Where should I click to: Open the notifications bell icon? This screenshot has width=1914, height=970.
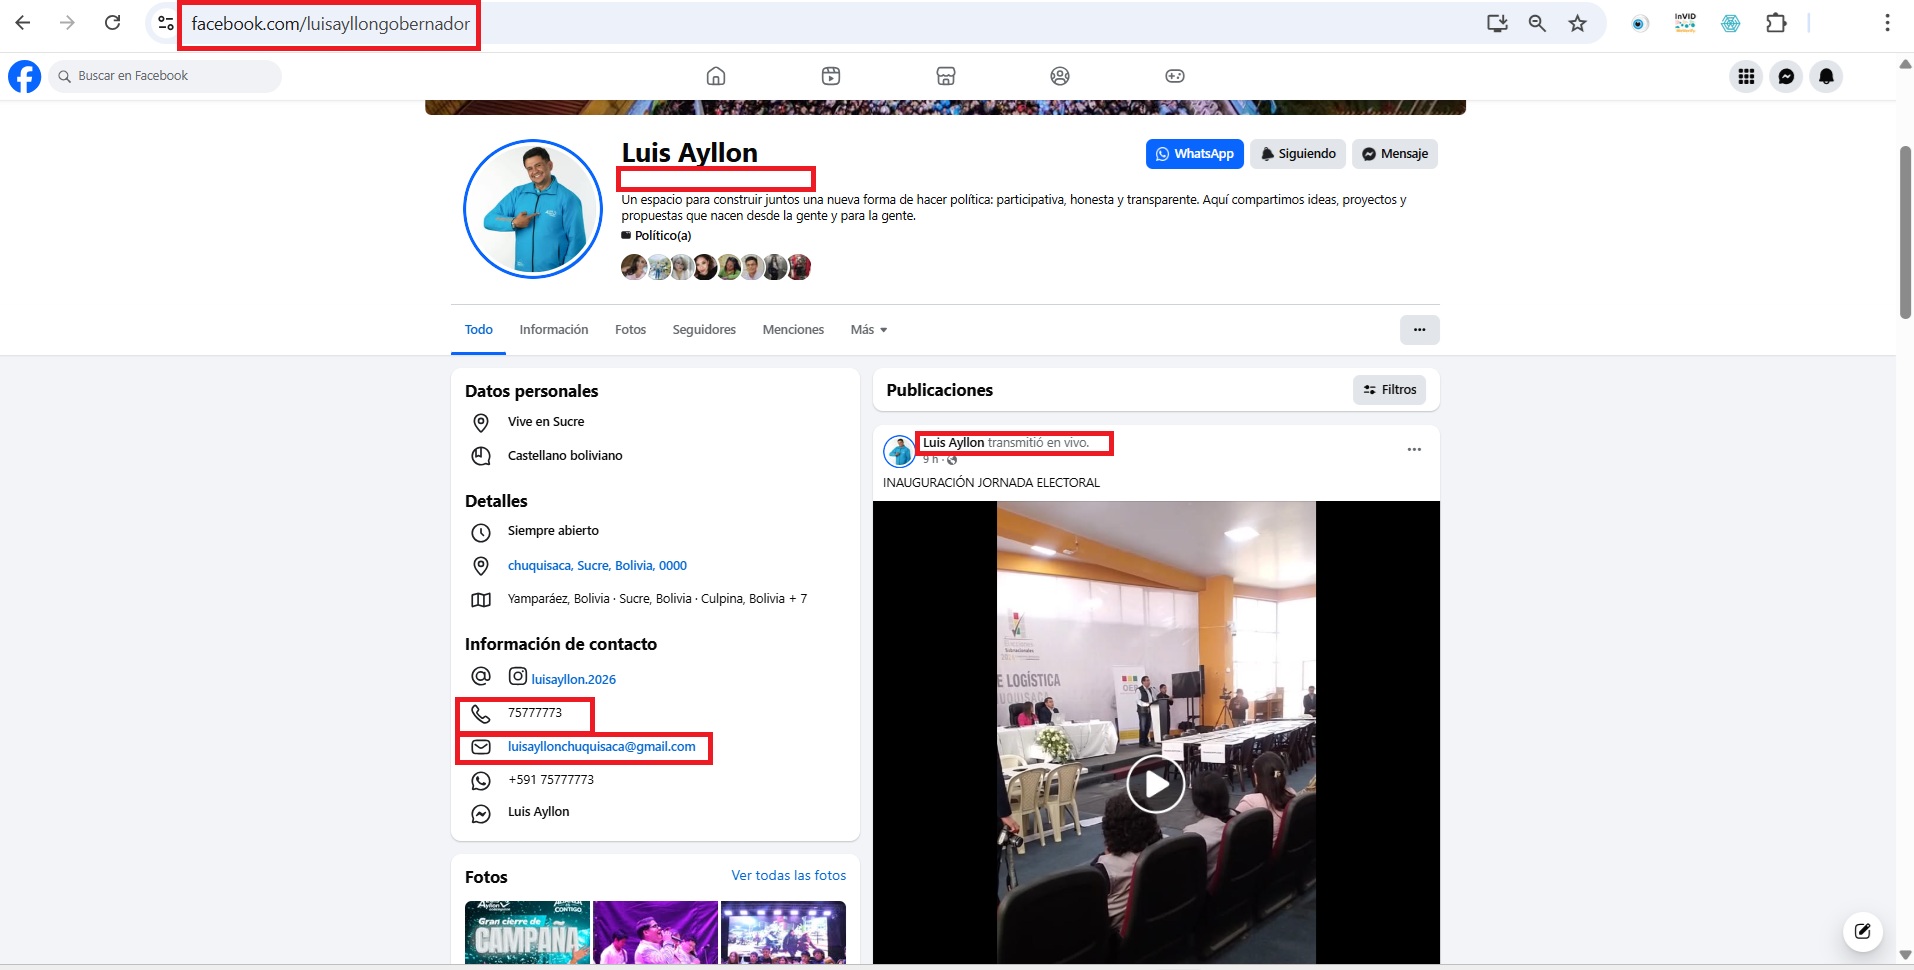tap(1826, 76)
